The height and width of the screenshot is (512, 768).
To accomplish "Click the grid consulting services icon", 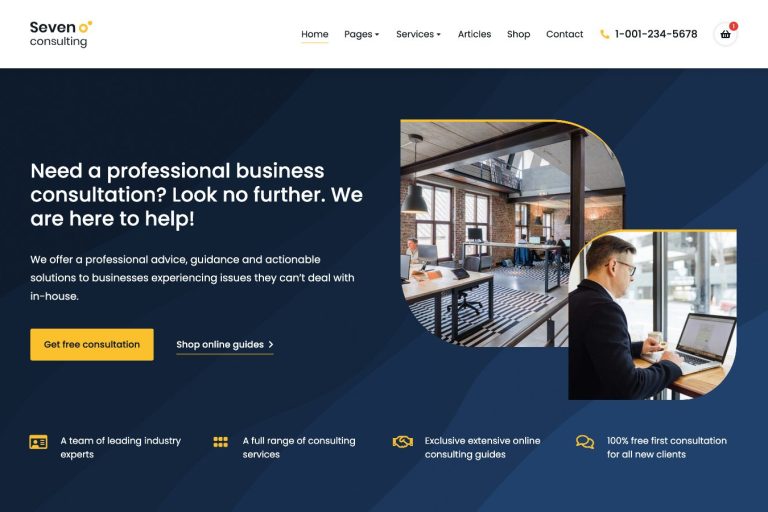I will point(220,442).
